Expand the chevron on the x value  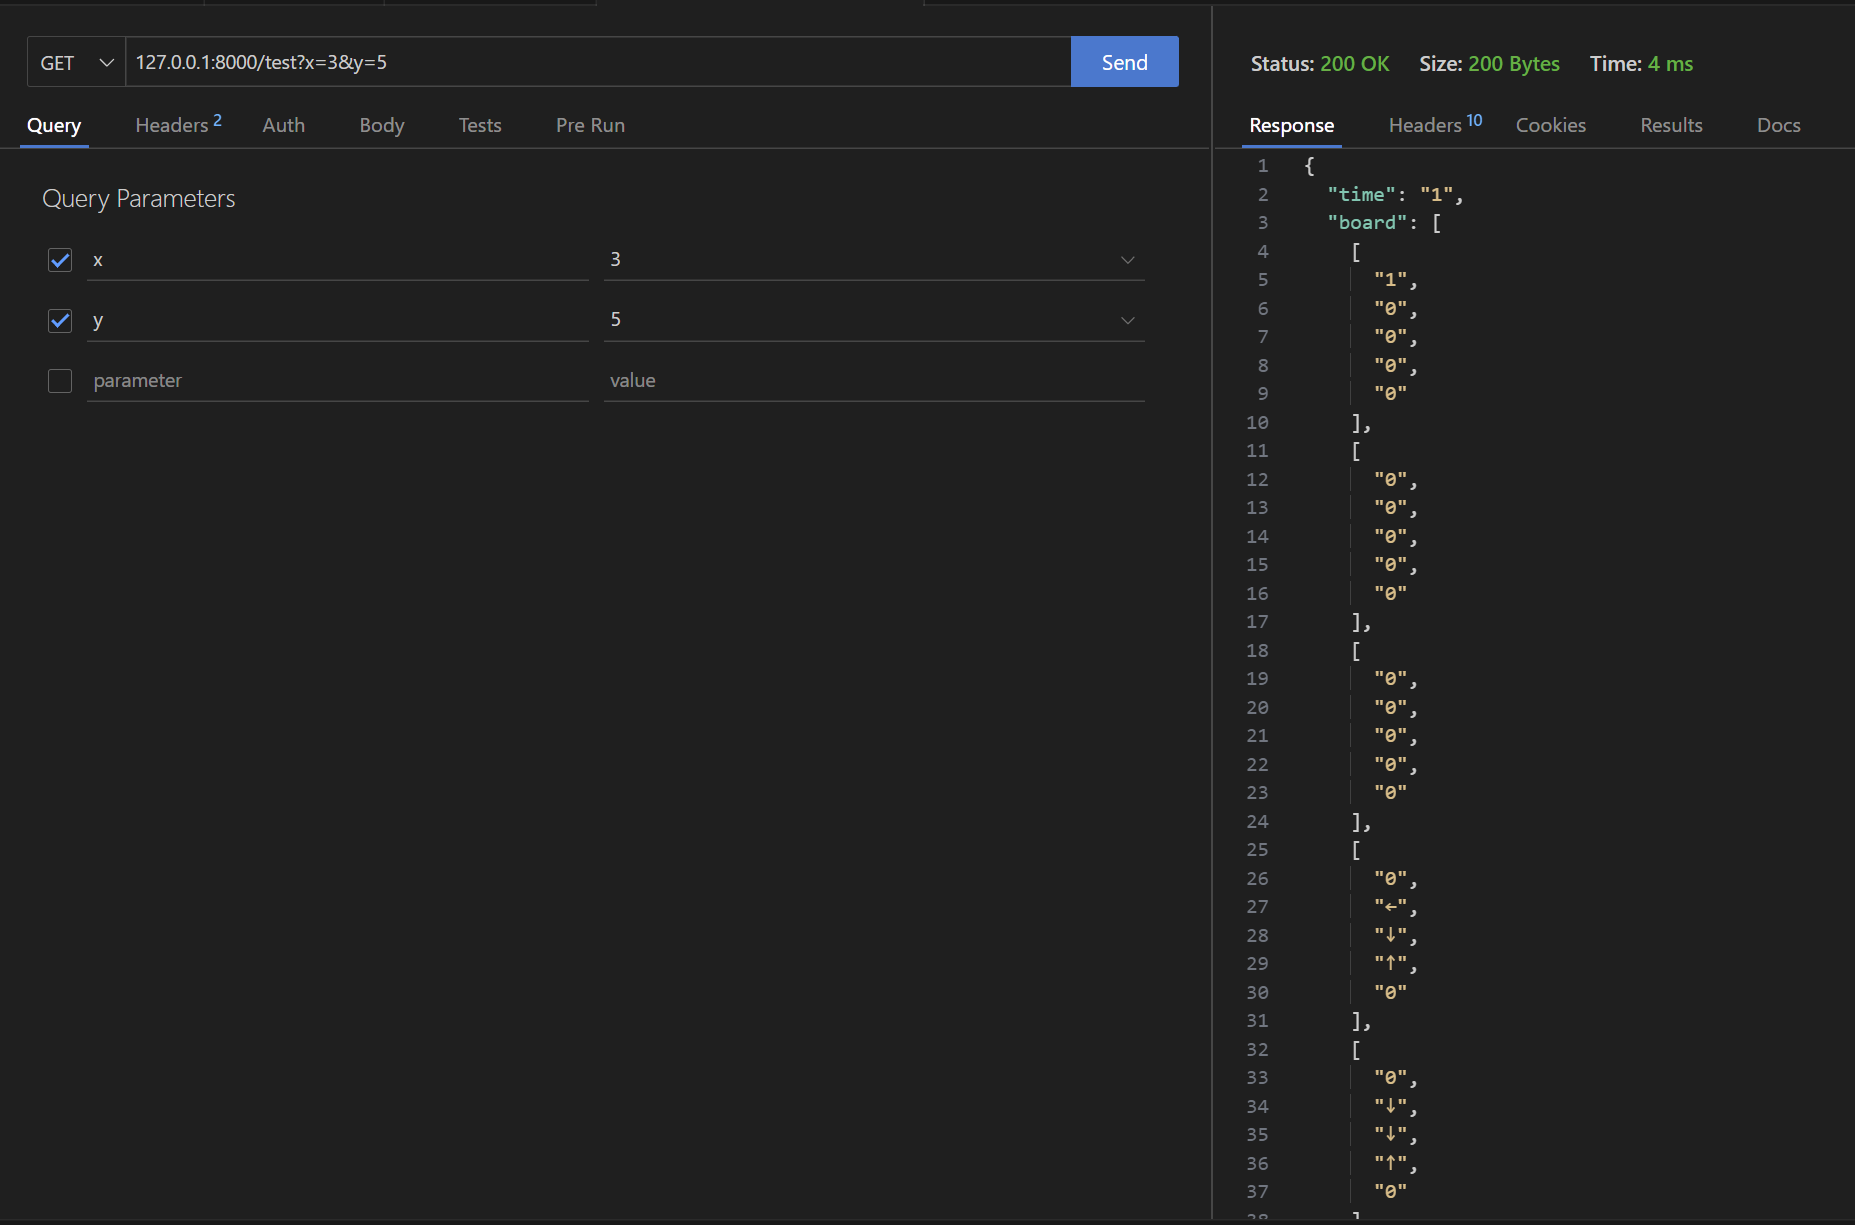(1128, 260)
